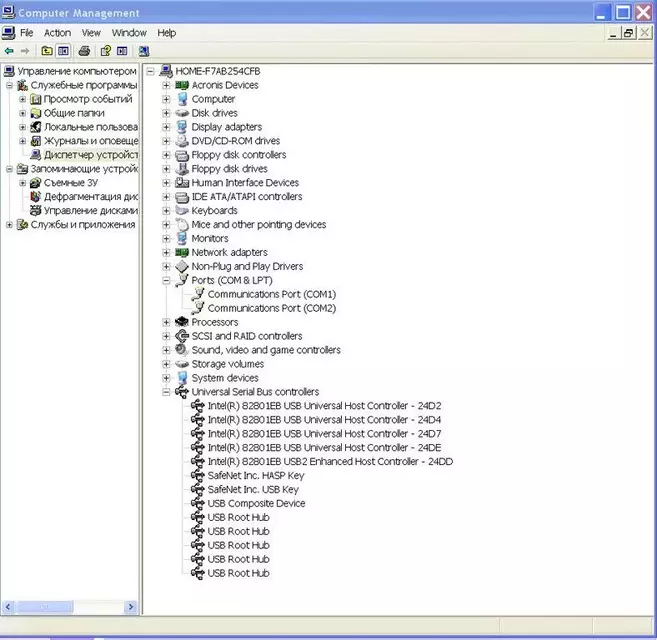Viewport: 657px width, 640px height.
Task: Toggle the Show/Hide Console Tree icon
Action: 63,51
